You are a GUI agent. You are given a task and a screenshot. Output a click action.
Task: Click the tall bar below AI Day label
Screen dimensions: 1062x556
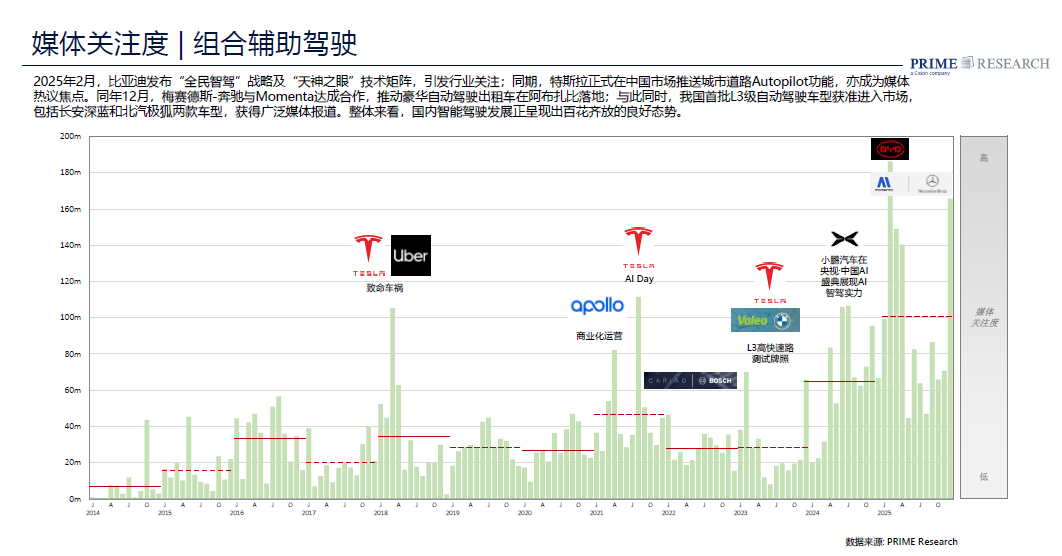click(x=639, y=398)
